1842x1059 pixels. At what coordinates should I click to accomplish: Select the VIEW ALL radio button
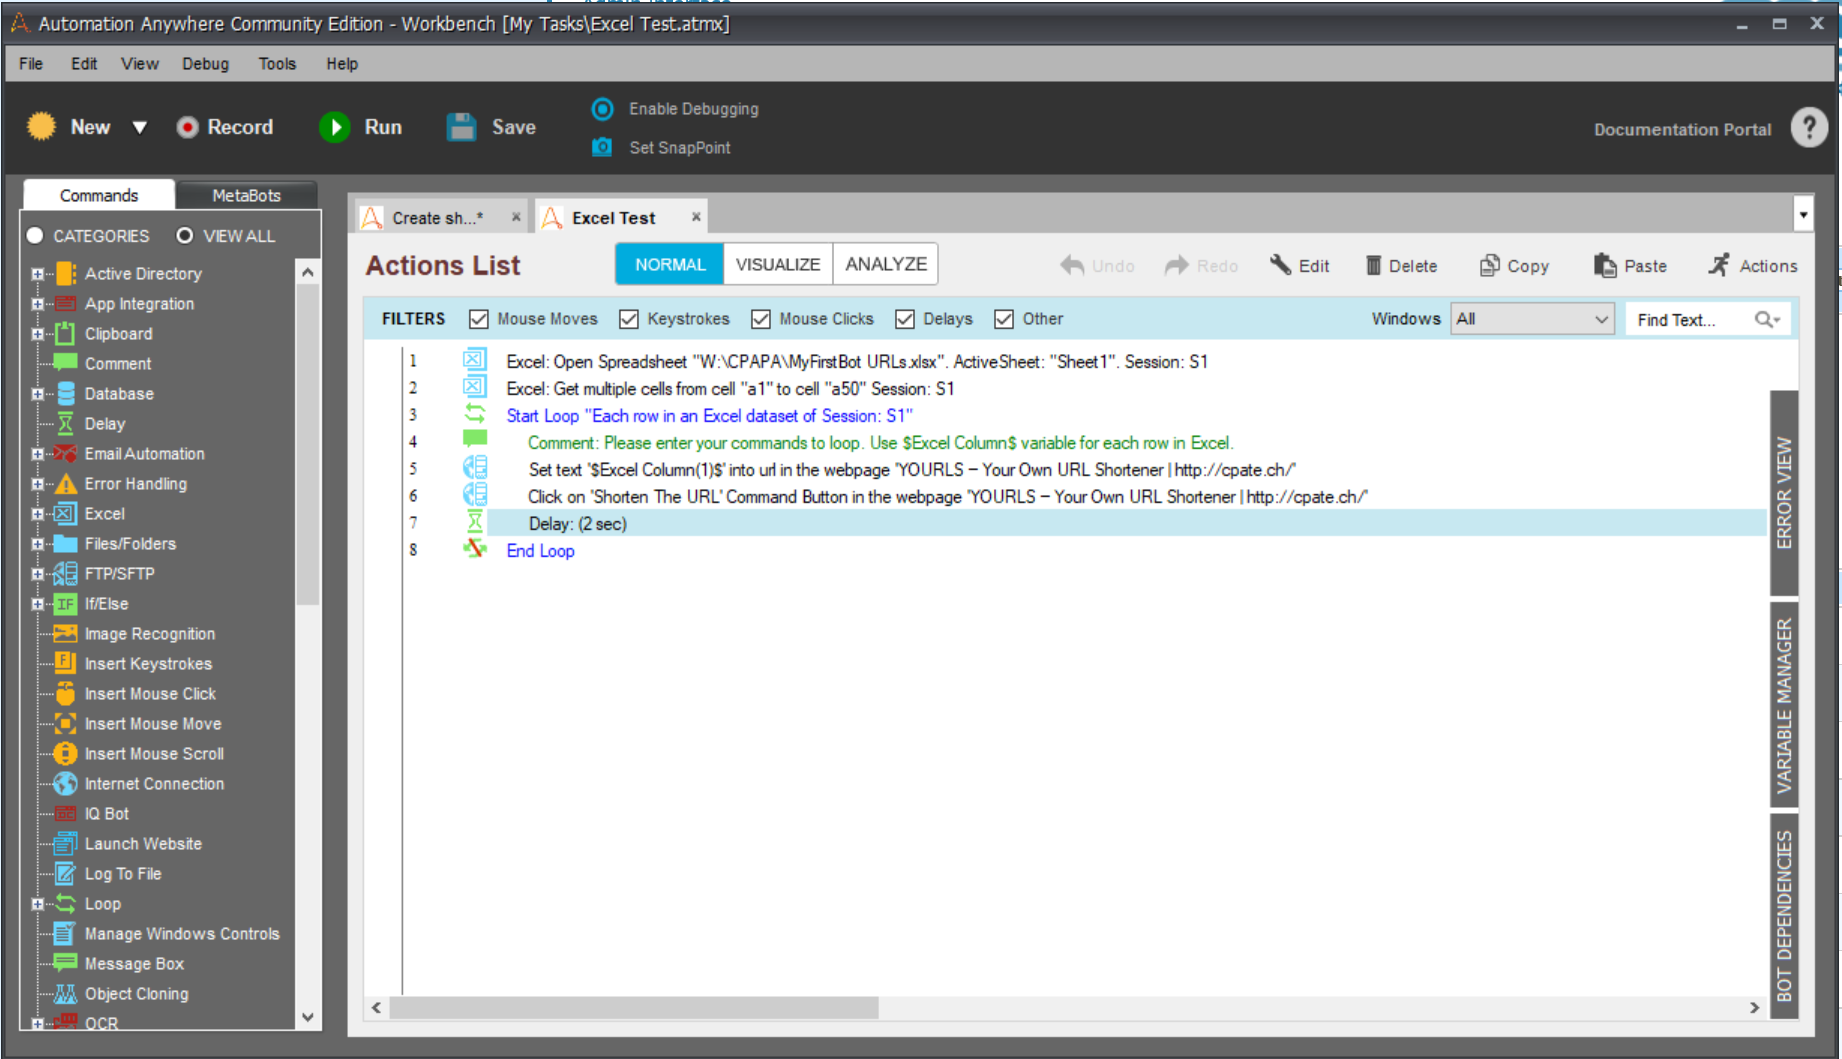click(x=185, y=236)
